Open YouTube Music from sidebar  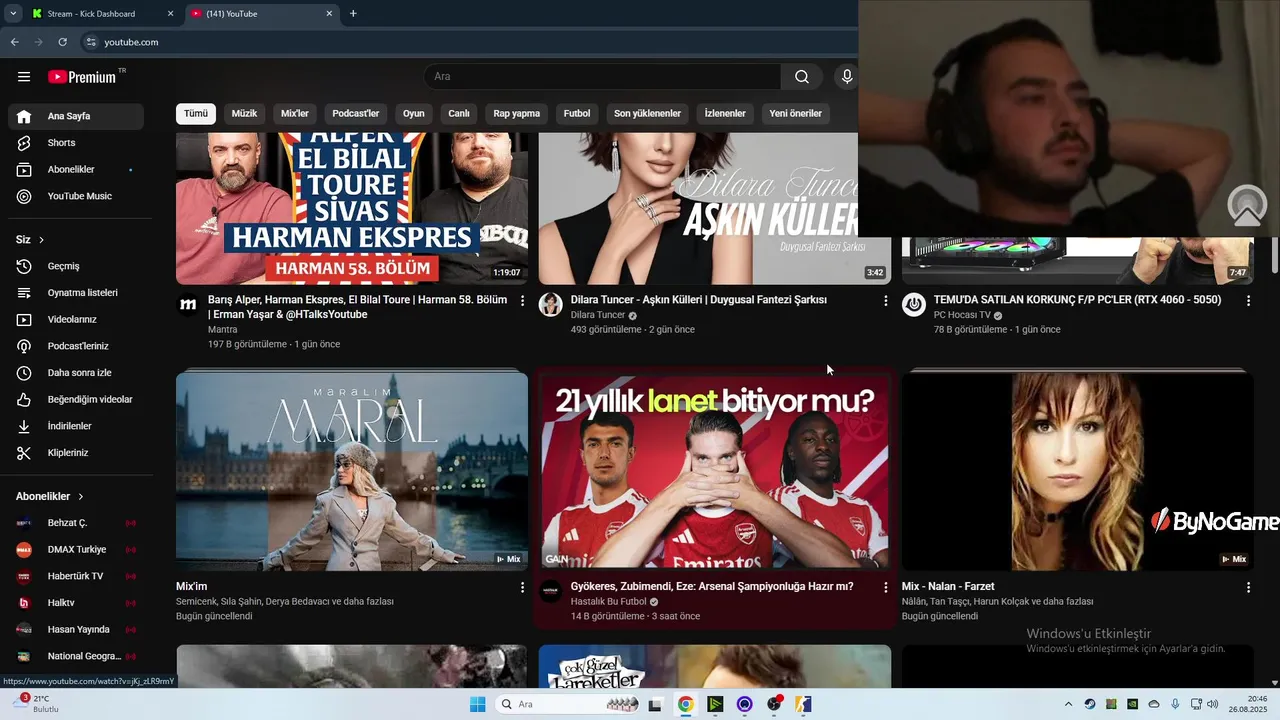pos(76,196)
